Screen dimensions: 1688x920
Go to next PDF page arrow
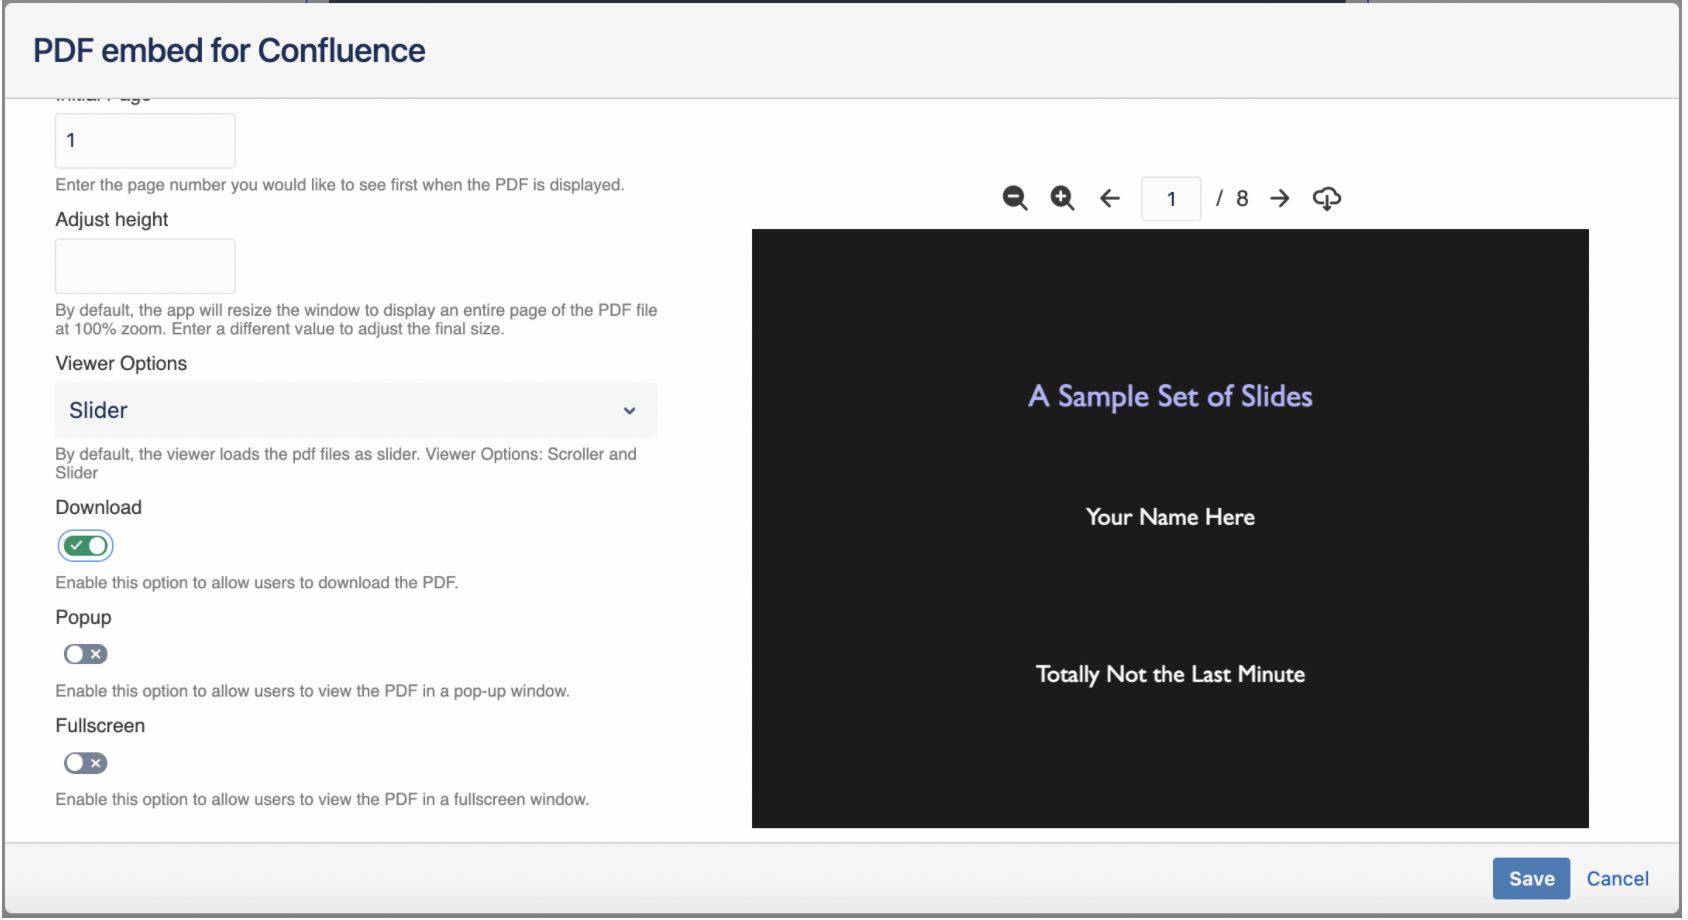[1280, 198]
